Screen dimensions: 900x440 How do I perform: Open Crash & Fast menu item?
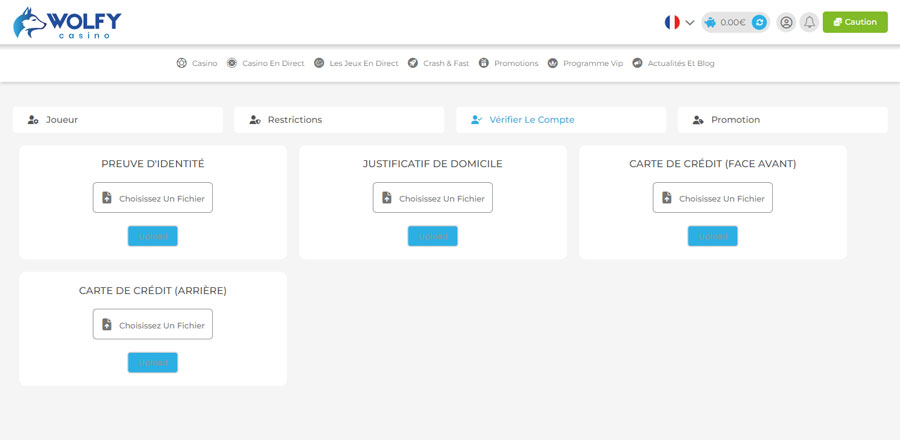click(439, 63)
